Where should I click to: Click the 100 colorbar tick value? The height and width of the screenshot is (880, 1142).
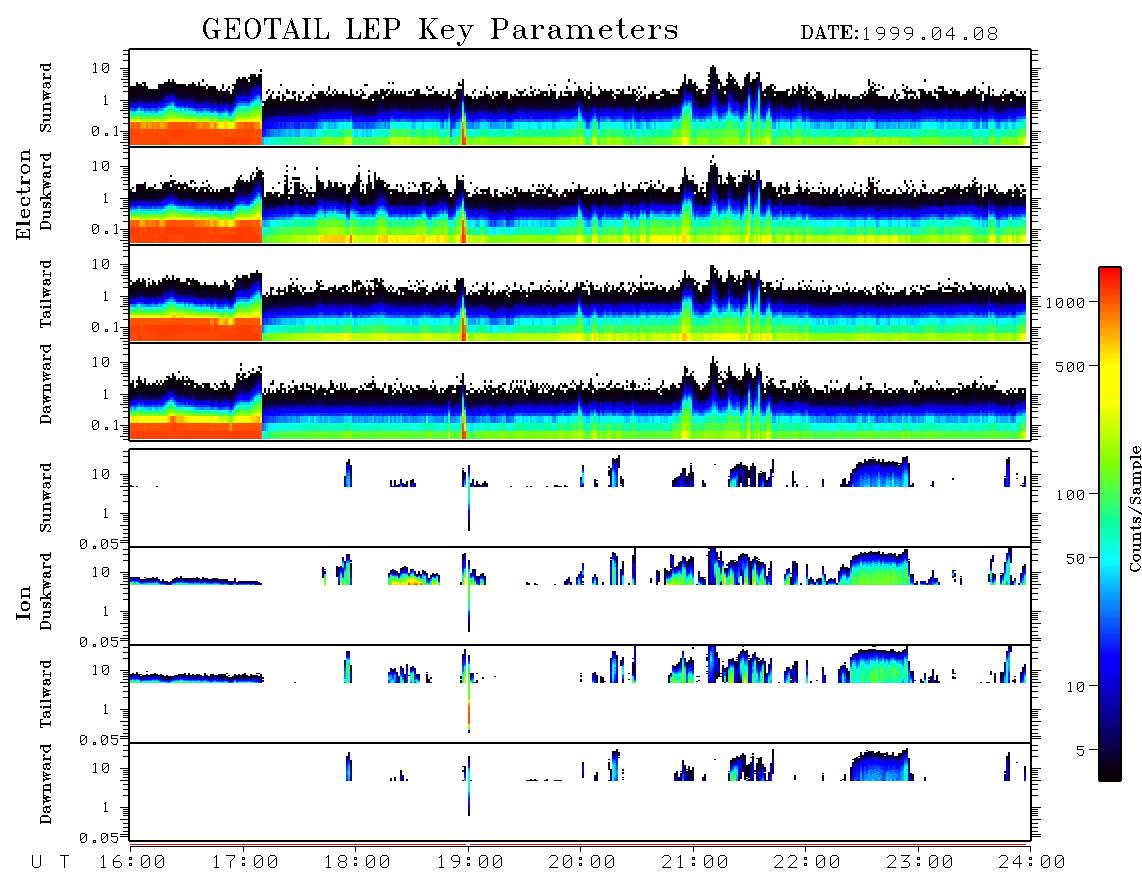tap(1071, 495)
